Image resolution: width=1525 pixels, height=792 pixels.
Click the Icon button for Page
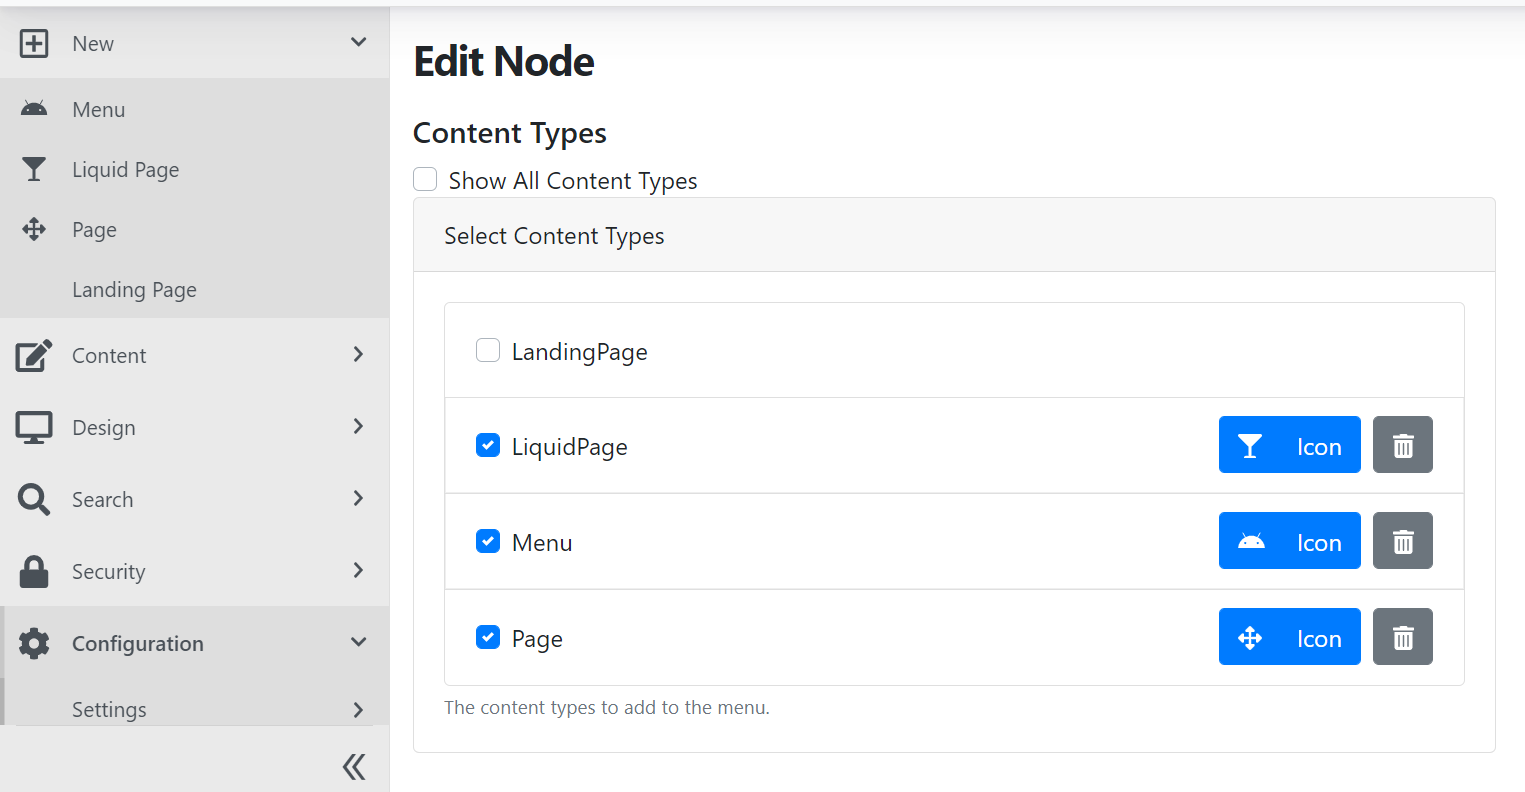coord(1289,637)
